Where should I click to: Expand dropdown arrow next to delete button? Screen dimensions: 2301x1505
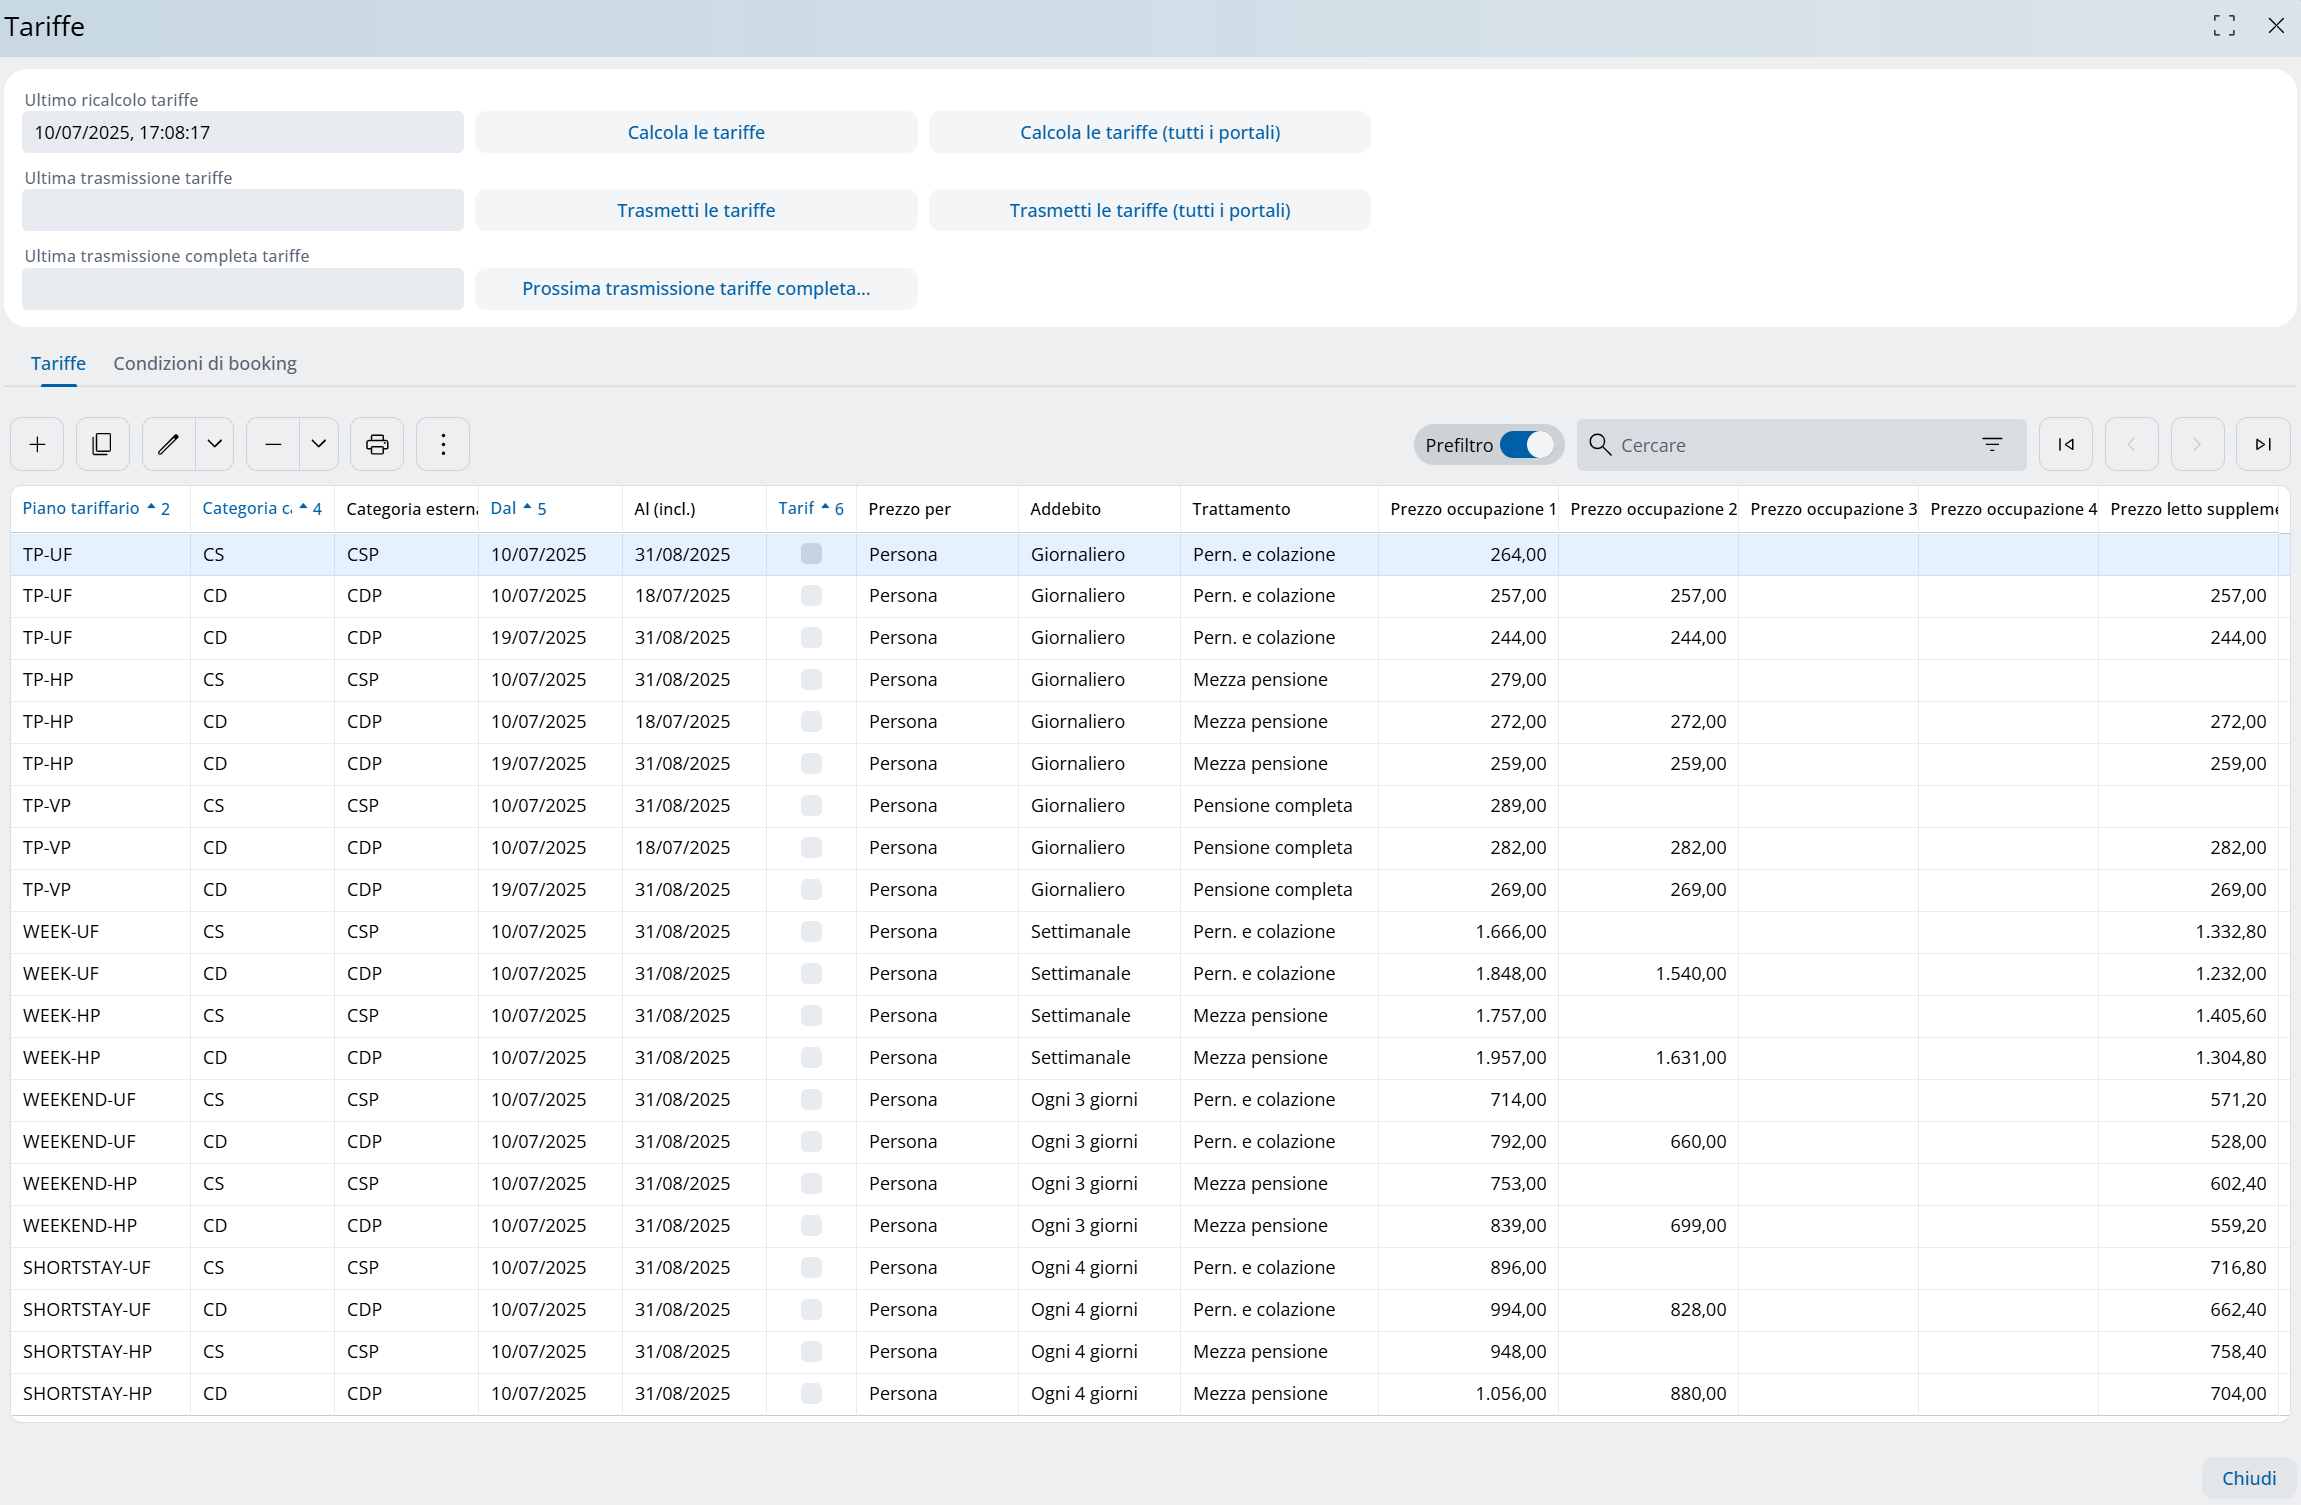pos(319,444)
